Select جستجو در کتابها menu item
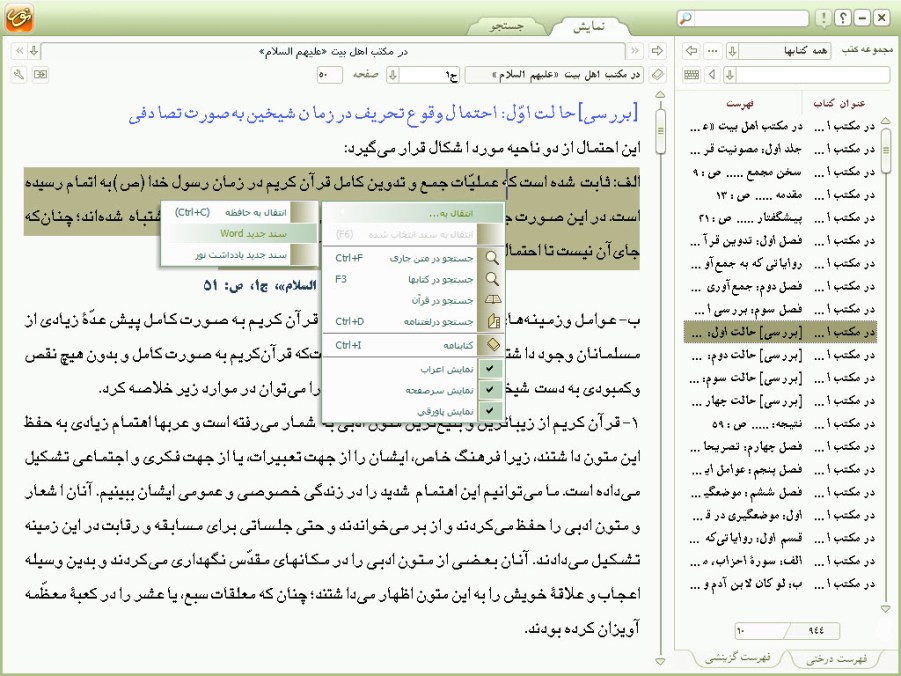The height and width of the screenshot is (676, 901). point(414,279)
